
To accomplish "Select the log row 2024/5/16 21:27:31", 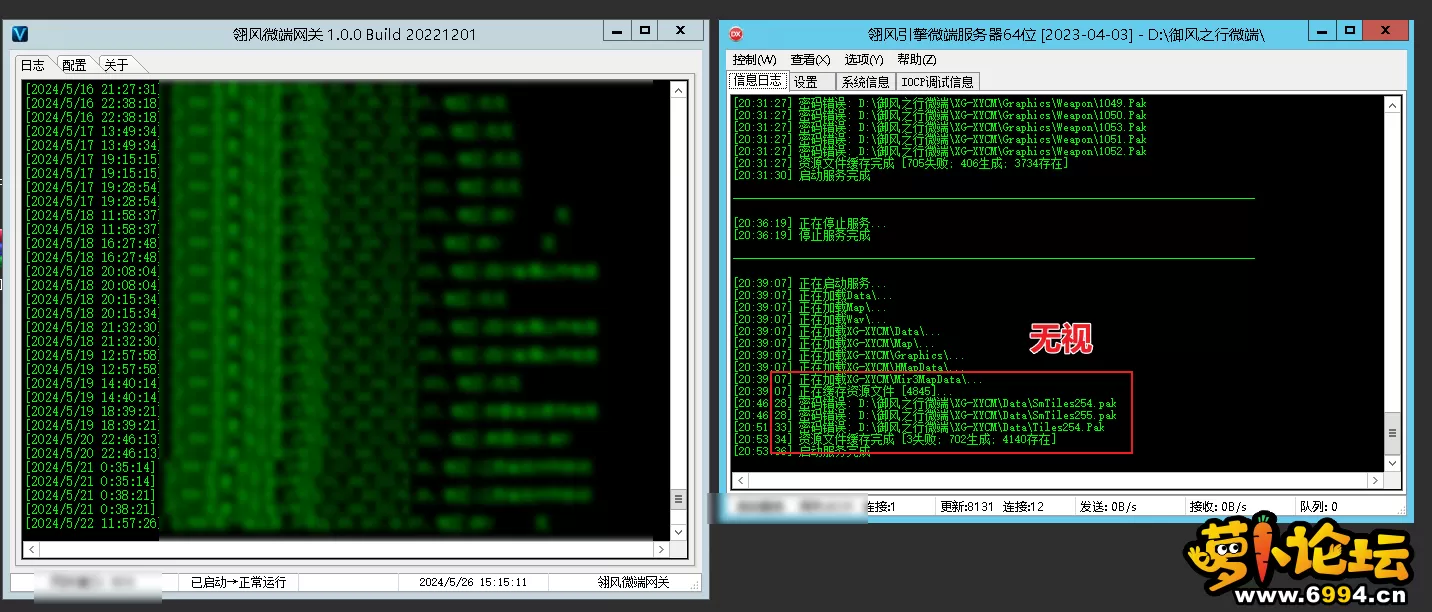I will click(x=92, y=90).
